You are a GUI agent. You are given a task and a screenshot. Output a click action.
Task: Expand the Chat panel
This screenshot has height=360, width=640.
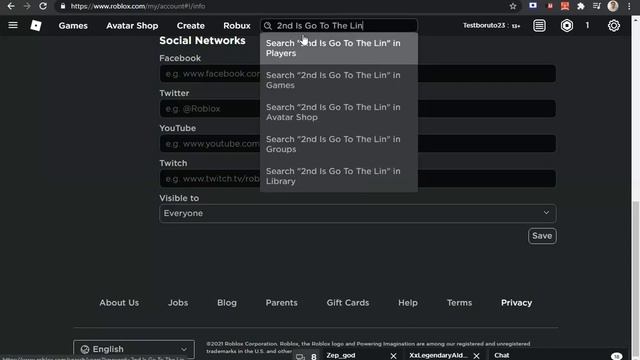click(x=502, y=356)
